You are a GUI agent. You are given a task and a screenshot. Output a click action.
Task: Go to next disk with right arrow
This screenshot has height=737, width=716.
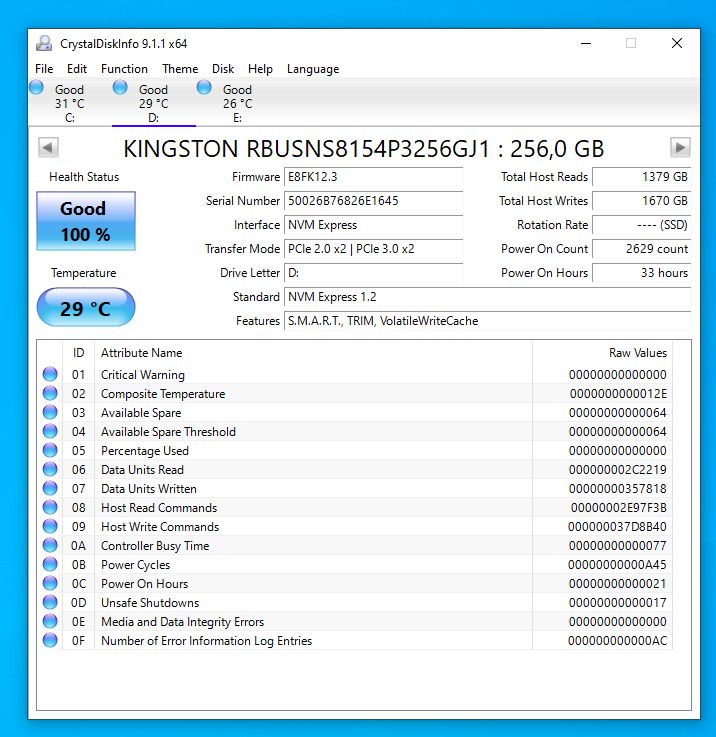pos(680,148)
